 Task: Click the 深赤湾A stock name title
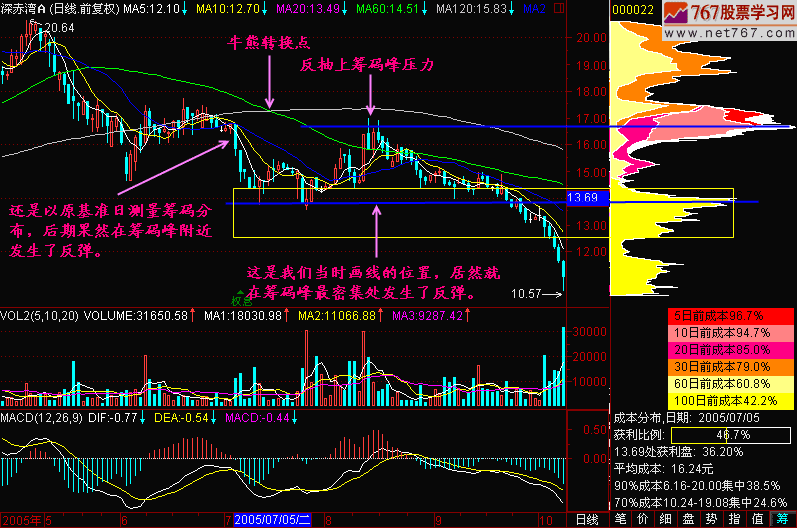click(x=24, y=8)
